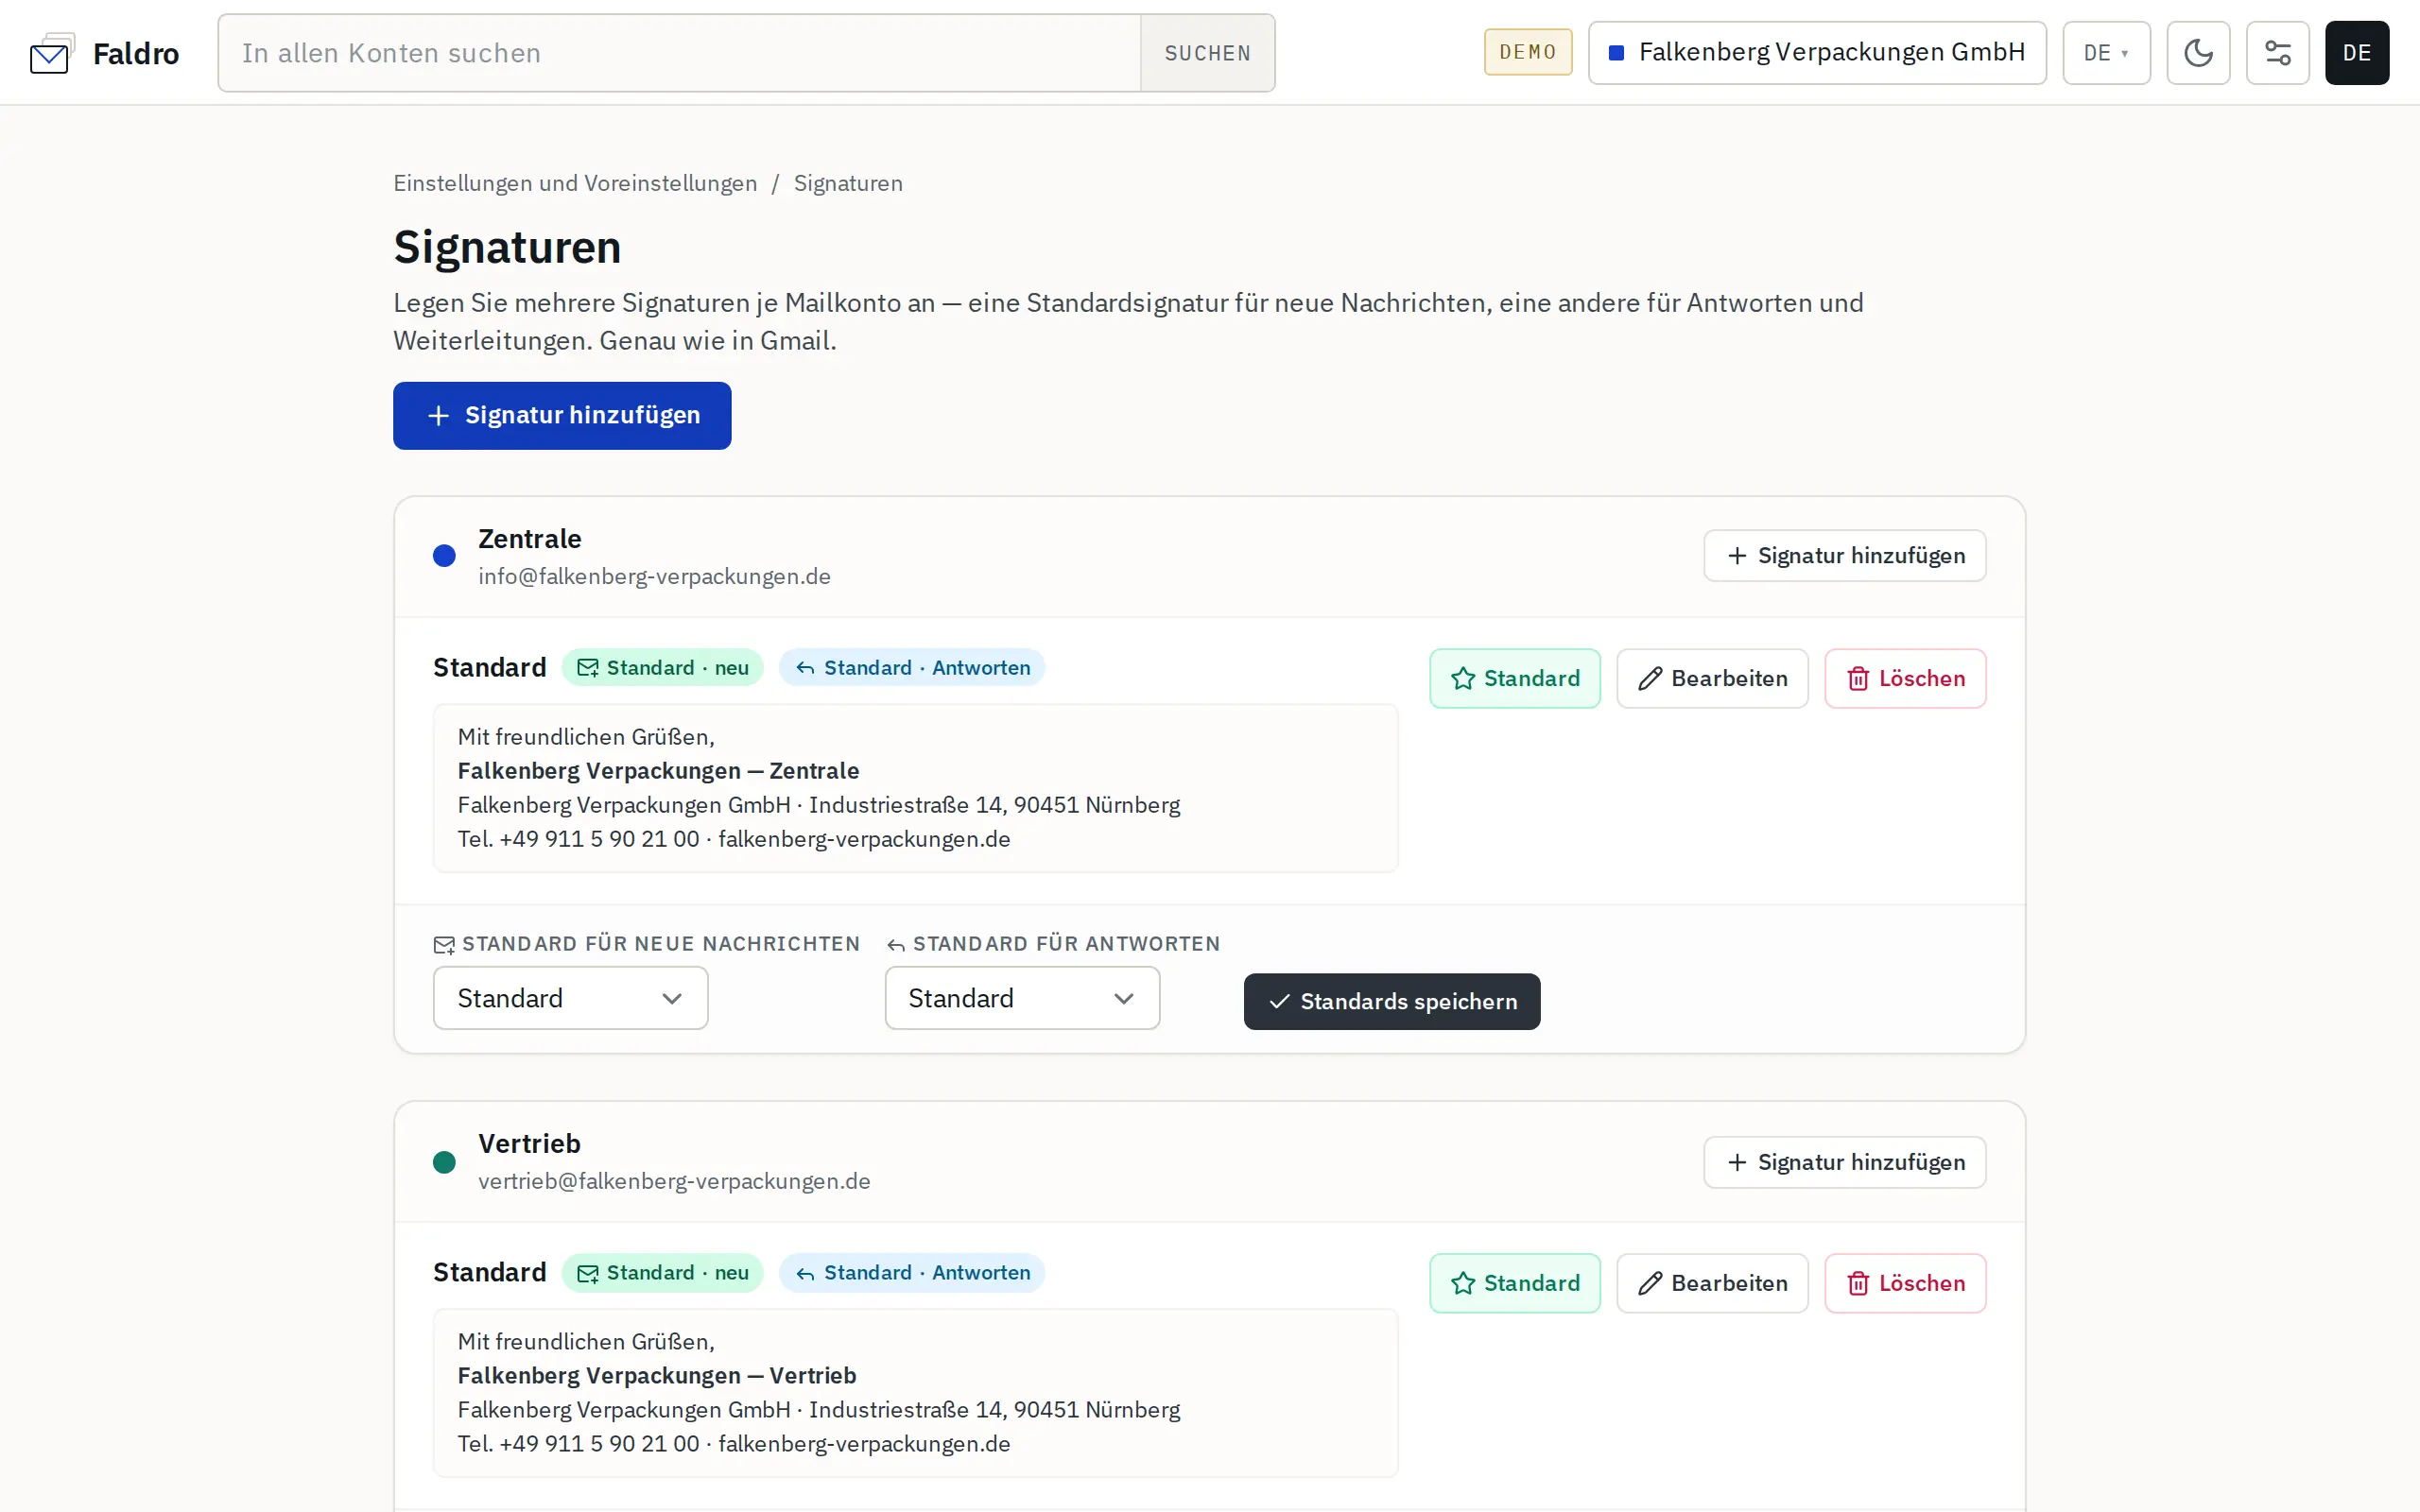Image resolution: width=2420 pixels, height=1512 pixels.
Task: Open the settings sliders icon in the header
Action: point(2277,53)
